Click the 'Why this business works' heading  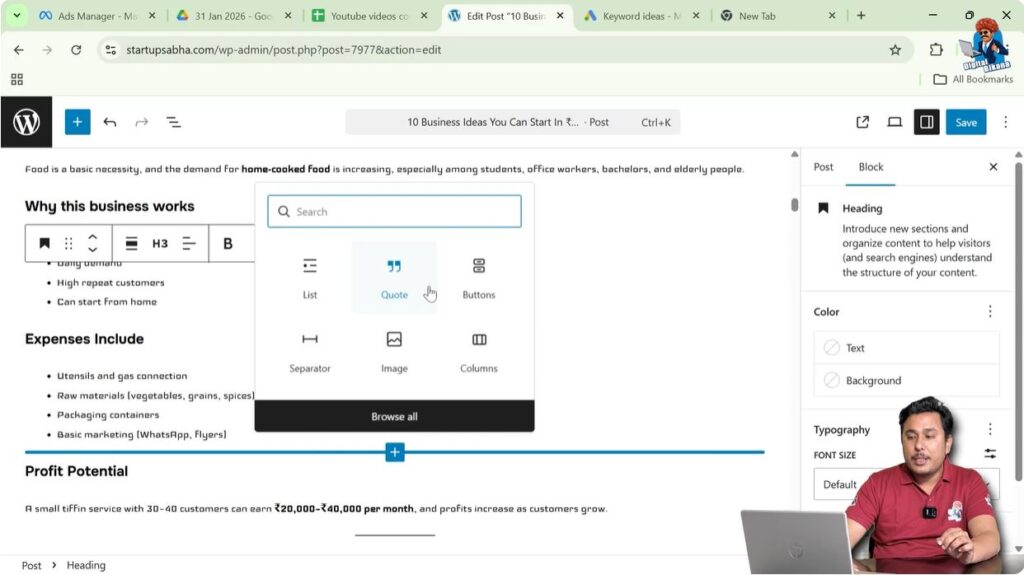110,206
